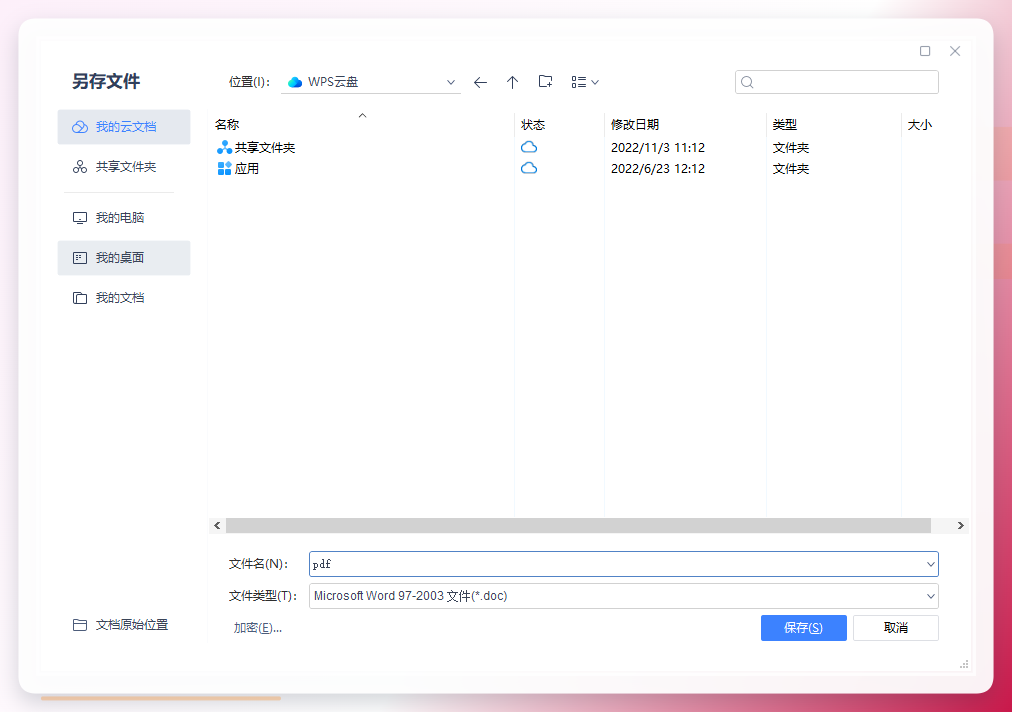Select the 共享文件夹 row name
Image resolution: width=1012 pixels, height=712 pixels.
[265, 147]
